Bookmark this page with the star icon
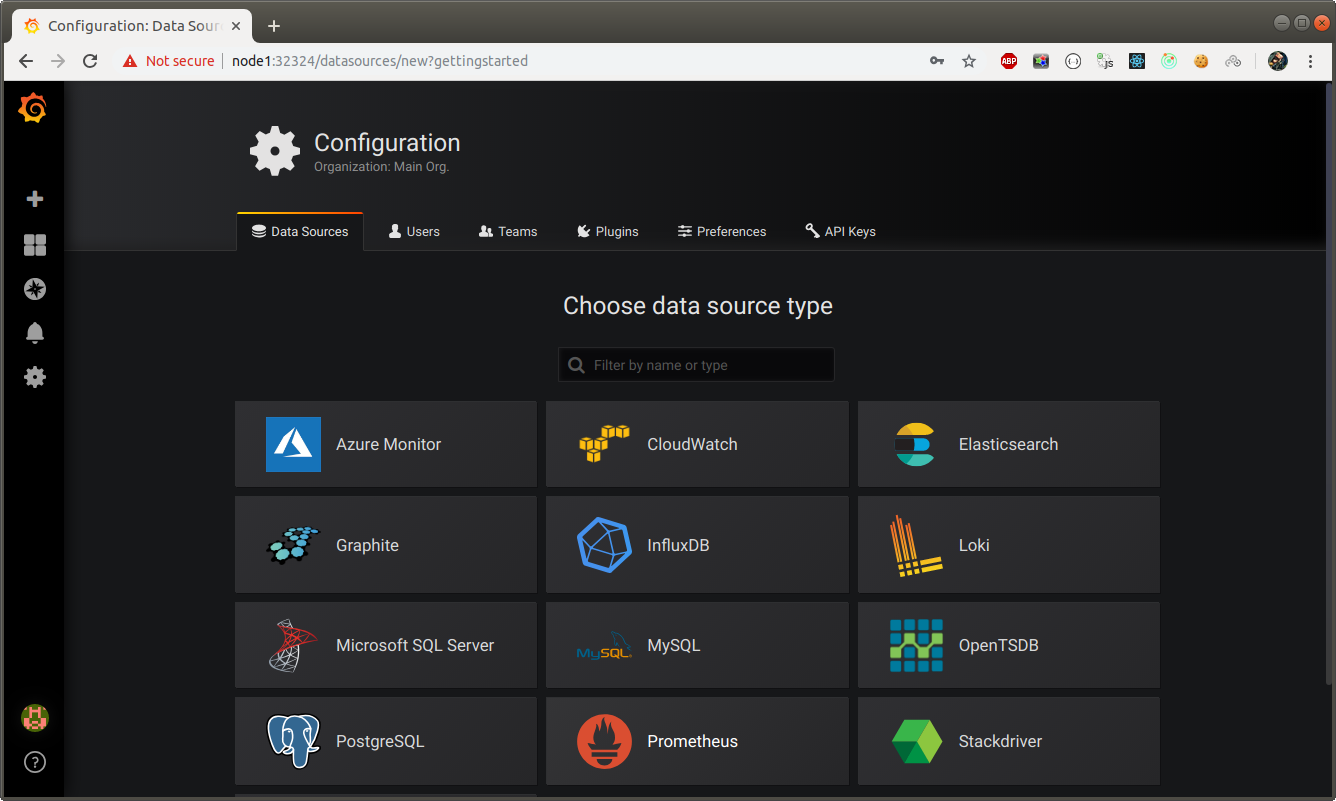The image size is (1336, 801). click(969, 61)
